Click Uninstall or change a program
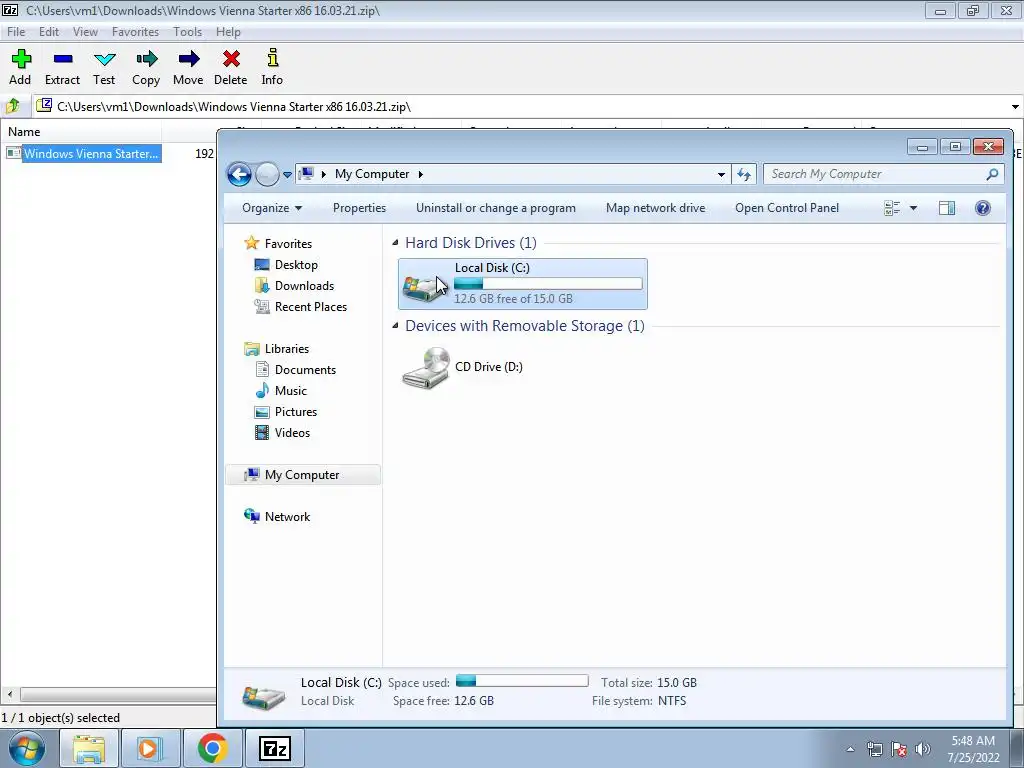The width and height of the screenshot is (1024, 768). pyautogui.click(x=496, y=208)
